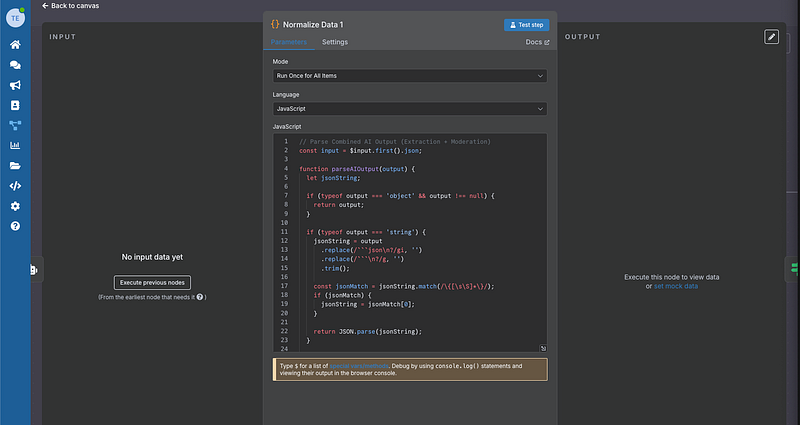Expand the Language dropdown set to JavaScript

point(410,108)
